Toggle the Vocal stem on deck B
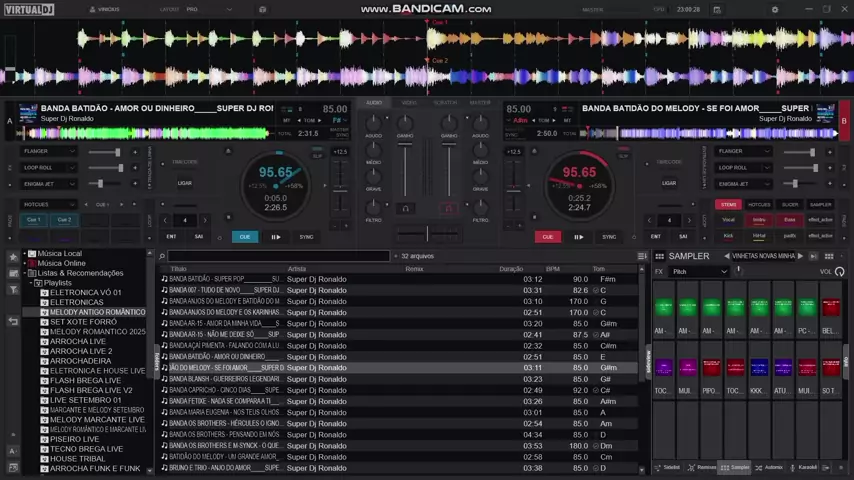The image size is (854, 480). [x=728, y=220]
